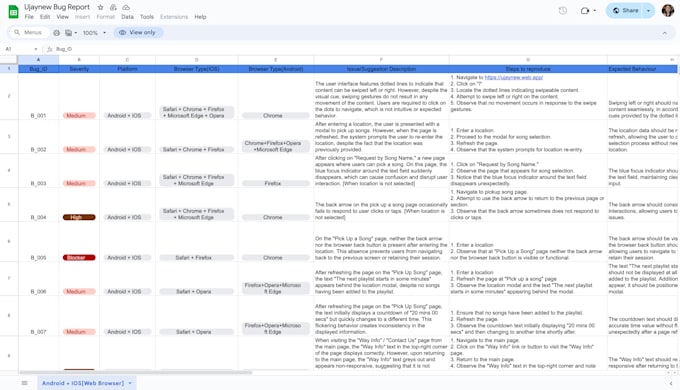680x390 pixels.
Task: Open the Help menu
Action: pyautogui.click(x=200, y=17)
